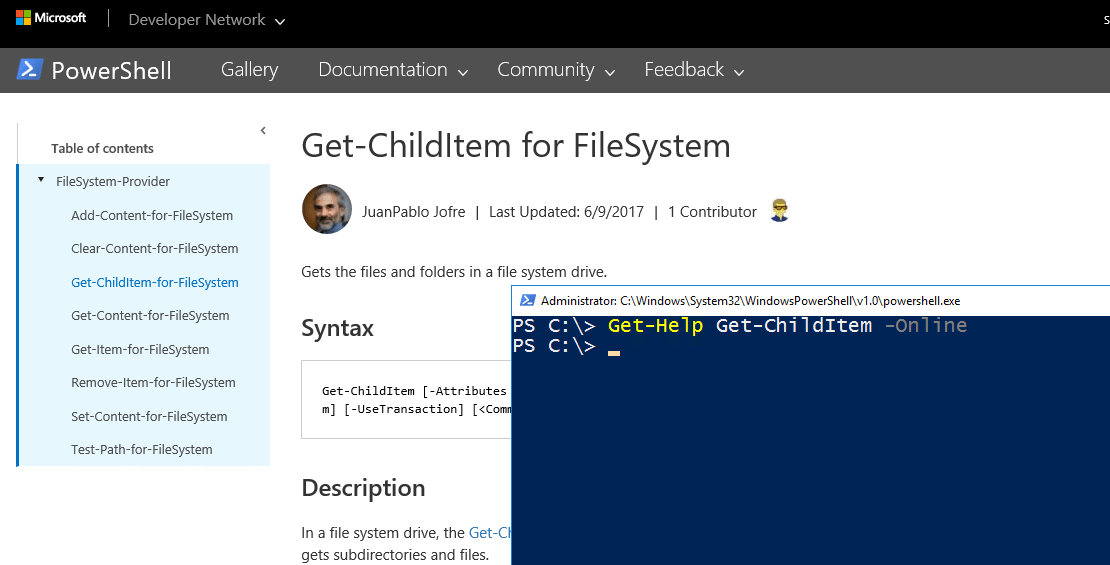Open Get-Content-for-FileSystem page

point(150,315)
